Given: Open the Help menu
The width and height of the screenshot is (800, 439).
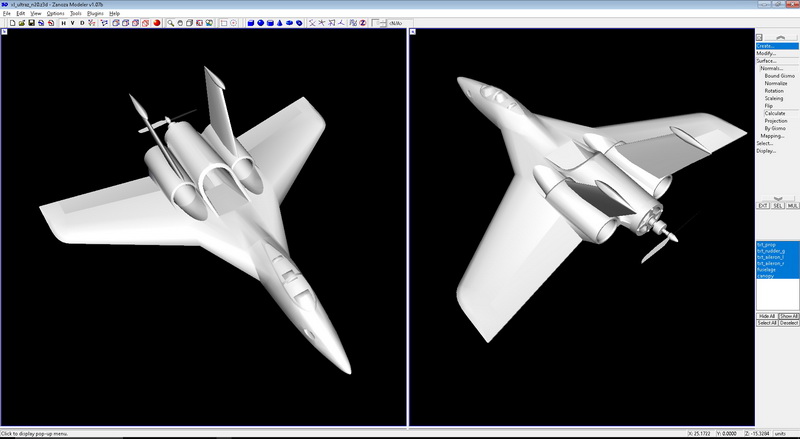Looking at the screenshot, I should click(115, 13).
